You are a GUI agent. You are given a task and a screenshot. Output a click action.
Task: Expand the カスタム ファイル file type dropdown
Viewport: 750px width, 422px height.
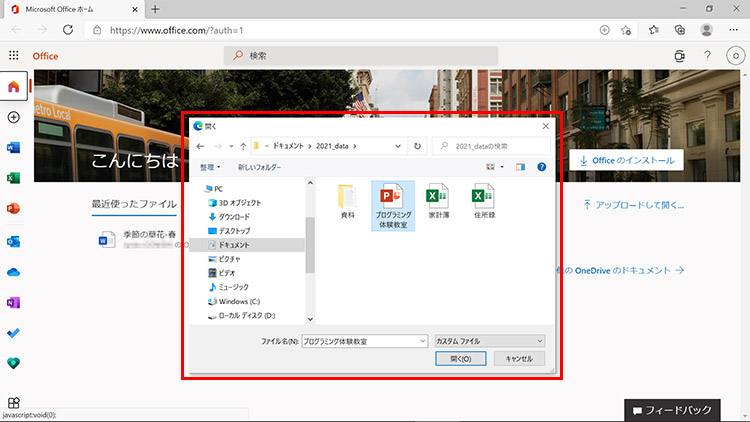tap(490, 340)
